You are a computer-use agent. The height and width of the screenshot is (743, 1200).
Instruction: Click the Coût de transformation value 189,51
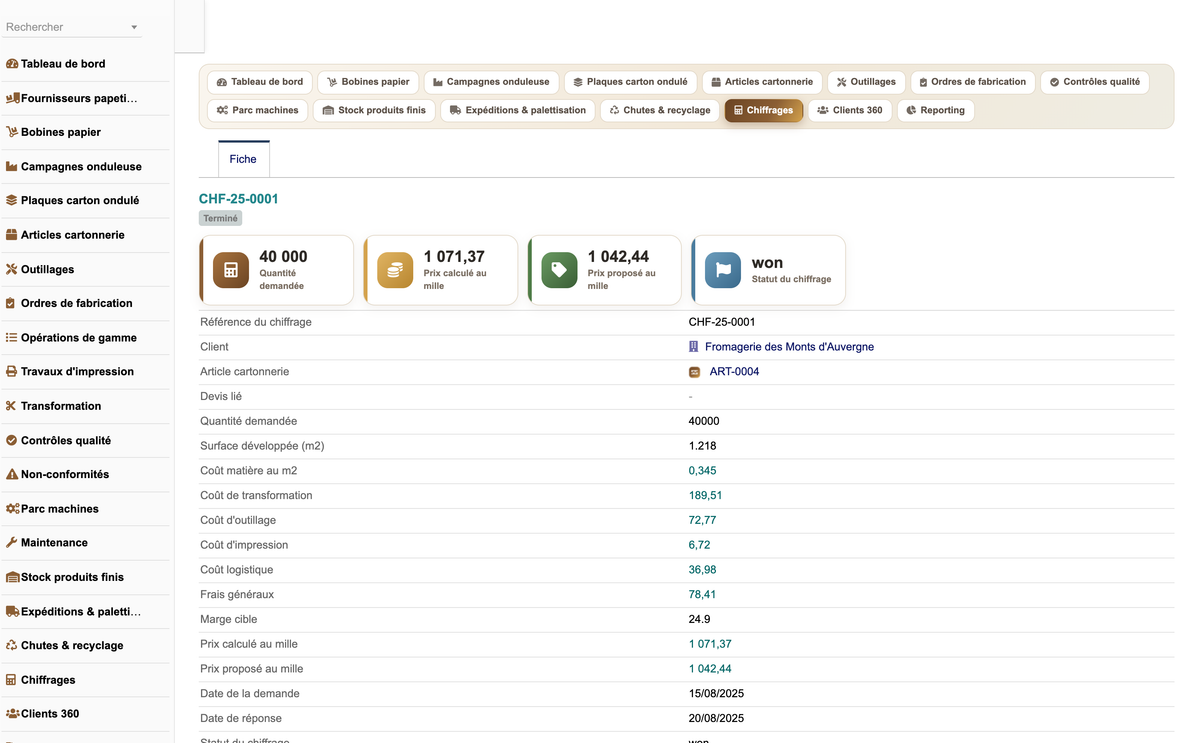click(x=705, y=496)
